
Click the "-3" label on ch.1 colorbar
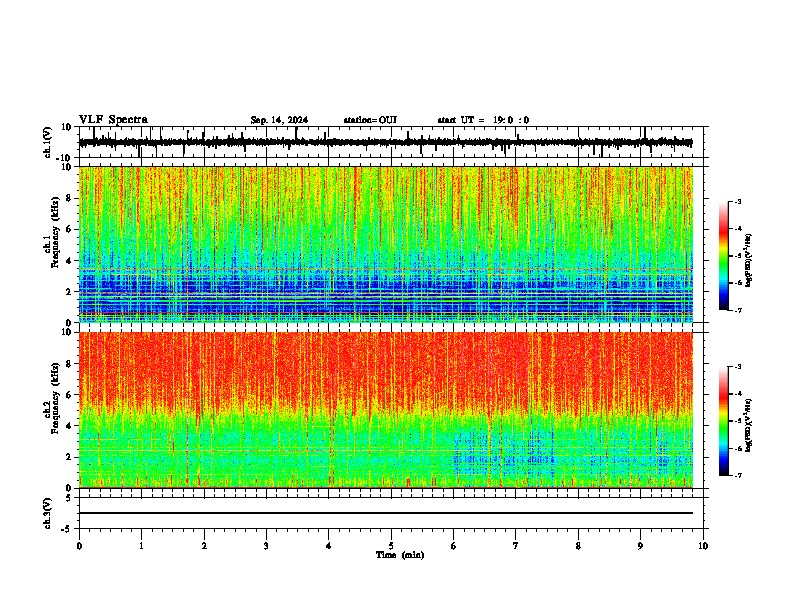737,201
